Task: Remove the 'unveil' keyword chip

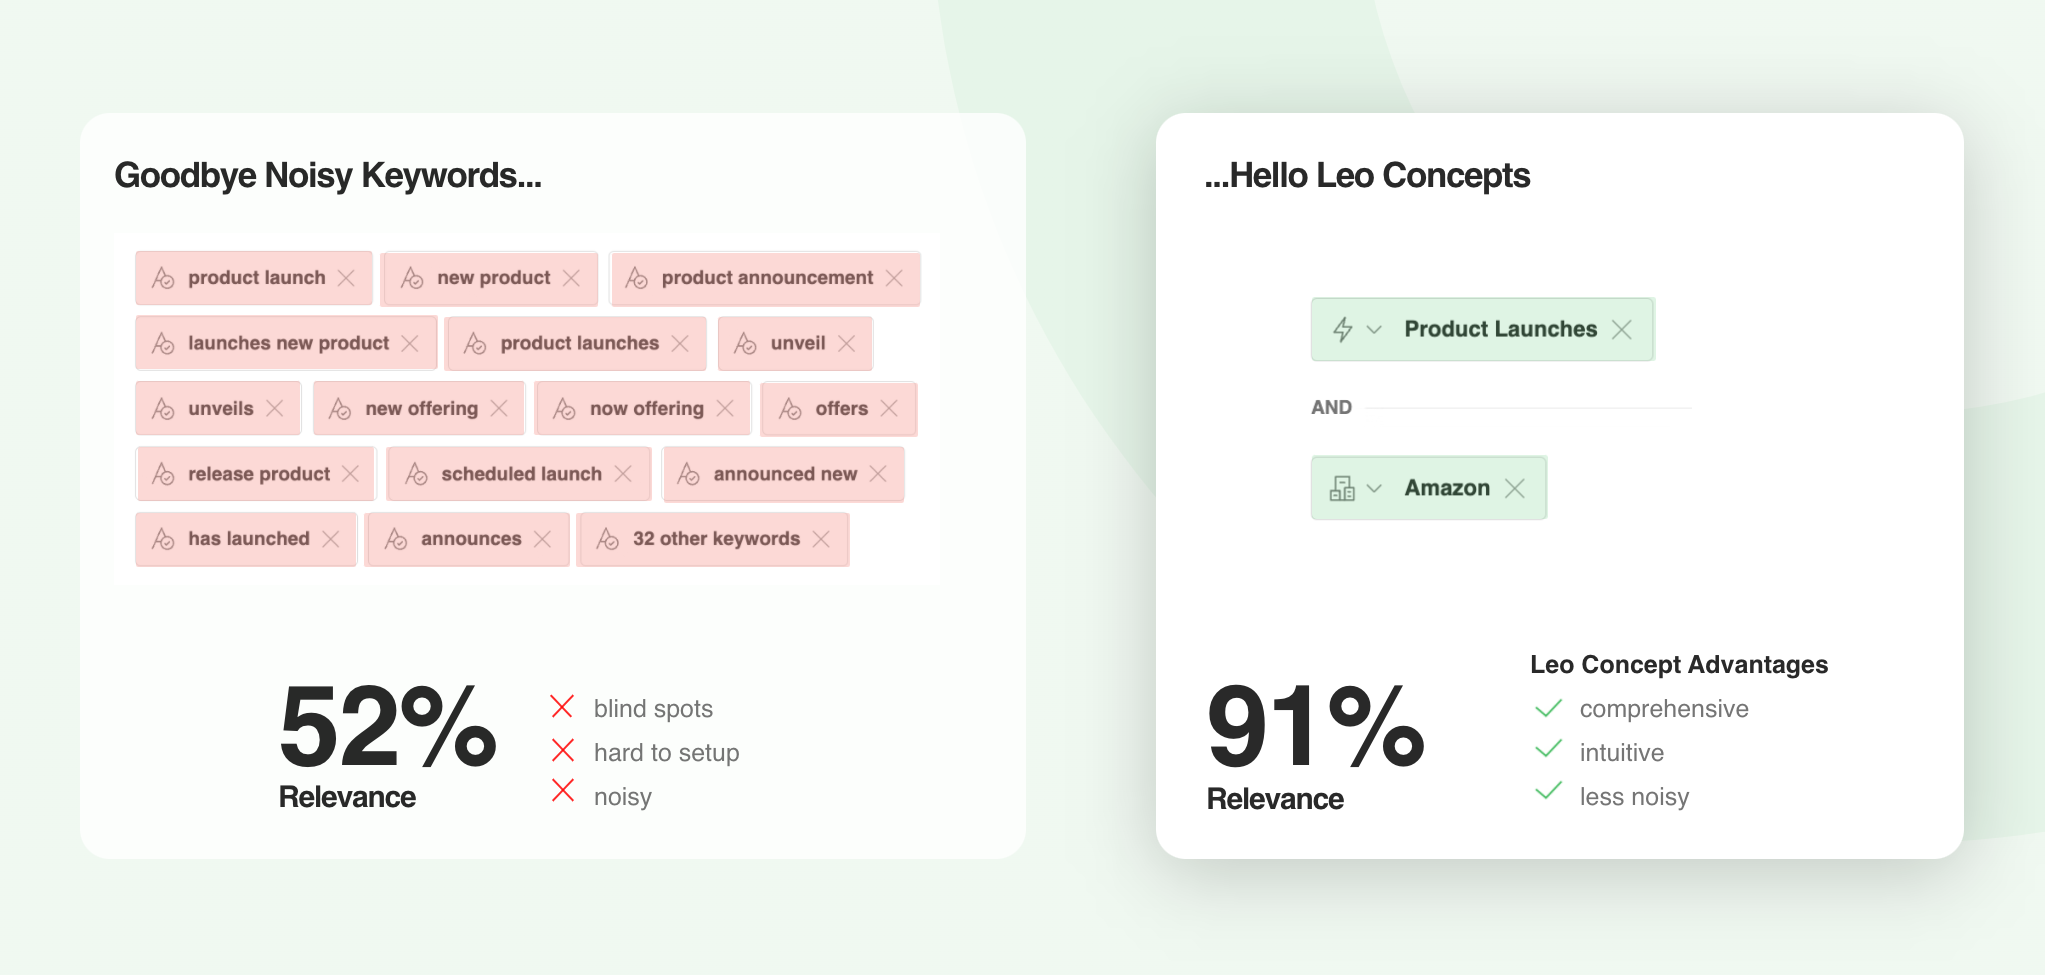Action: coord(846,343)
